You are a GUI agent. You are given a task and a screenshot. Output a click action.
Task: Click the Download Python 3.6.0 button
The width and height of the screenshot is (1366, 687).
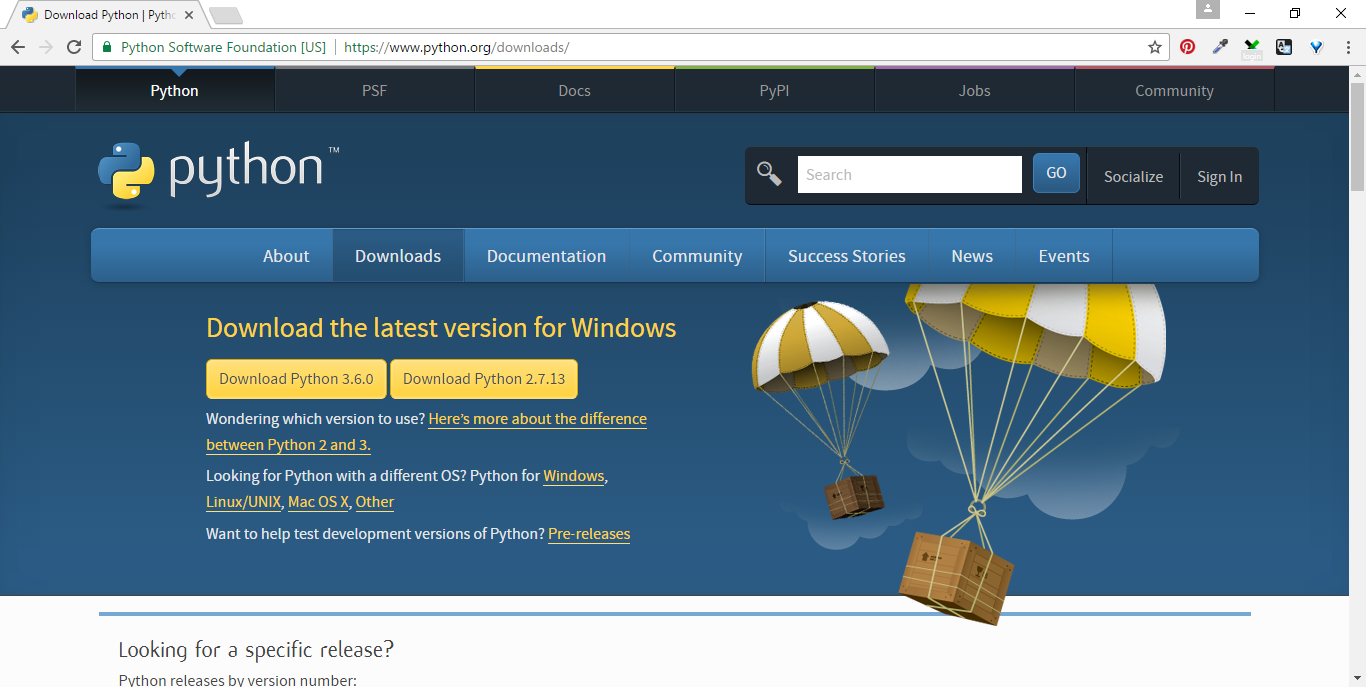point(296,379)
